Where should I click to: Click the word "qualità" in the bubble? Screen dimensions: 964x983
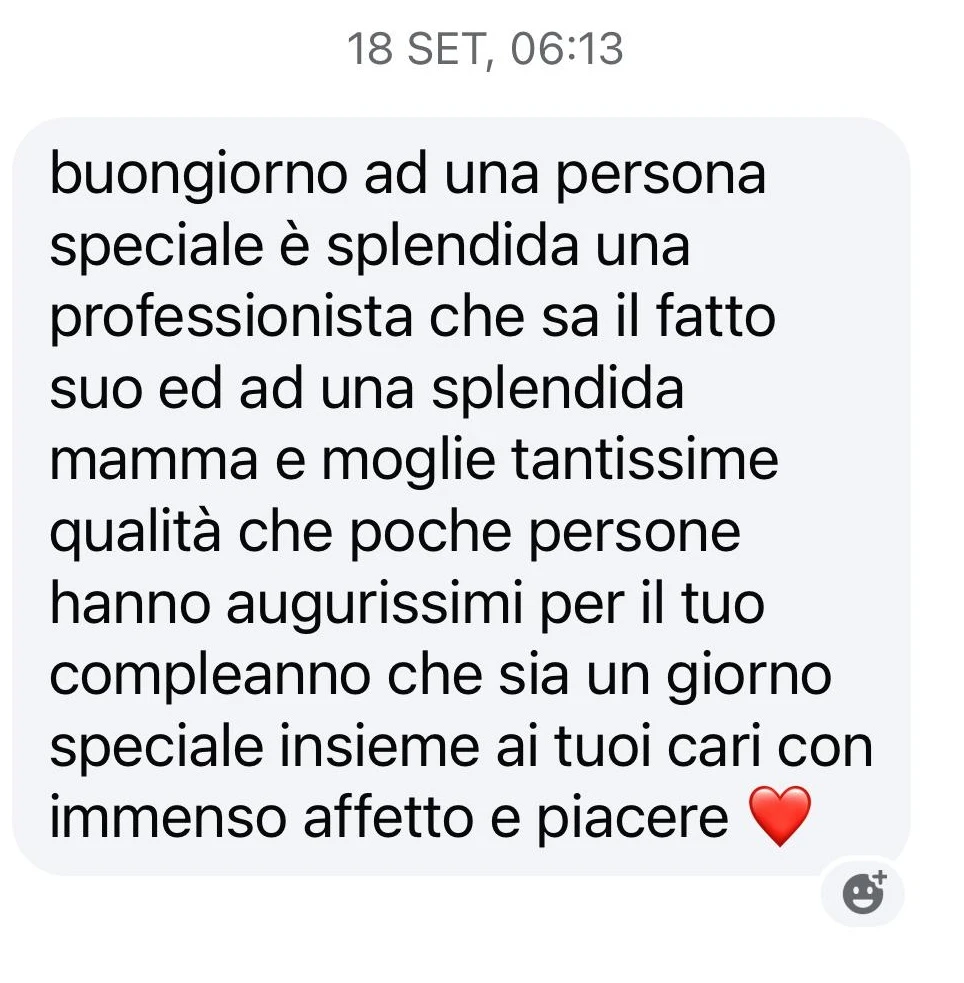pyautogui.click(x=135, y=534)
